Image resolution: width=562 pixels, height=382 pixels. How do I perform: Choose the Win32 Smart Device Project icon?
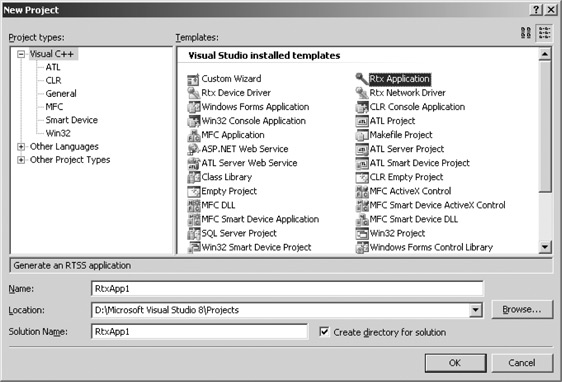193,247
